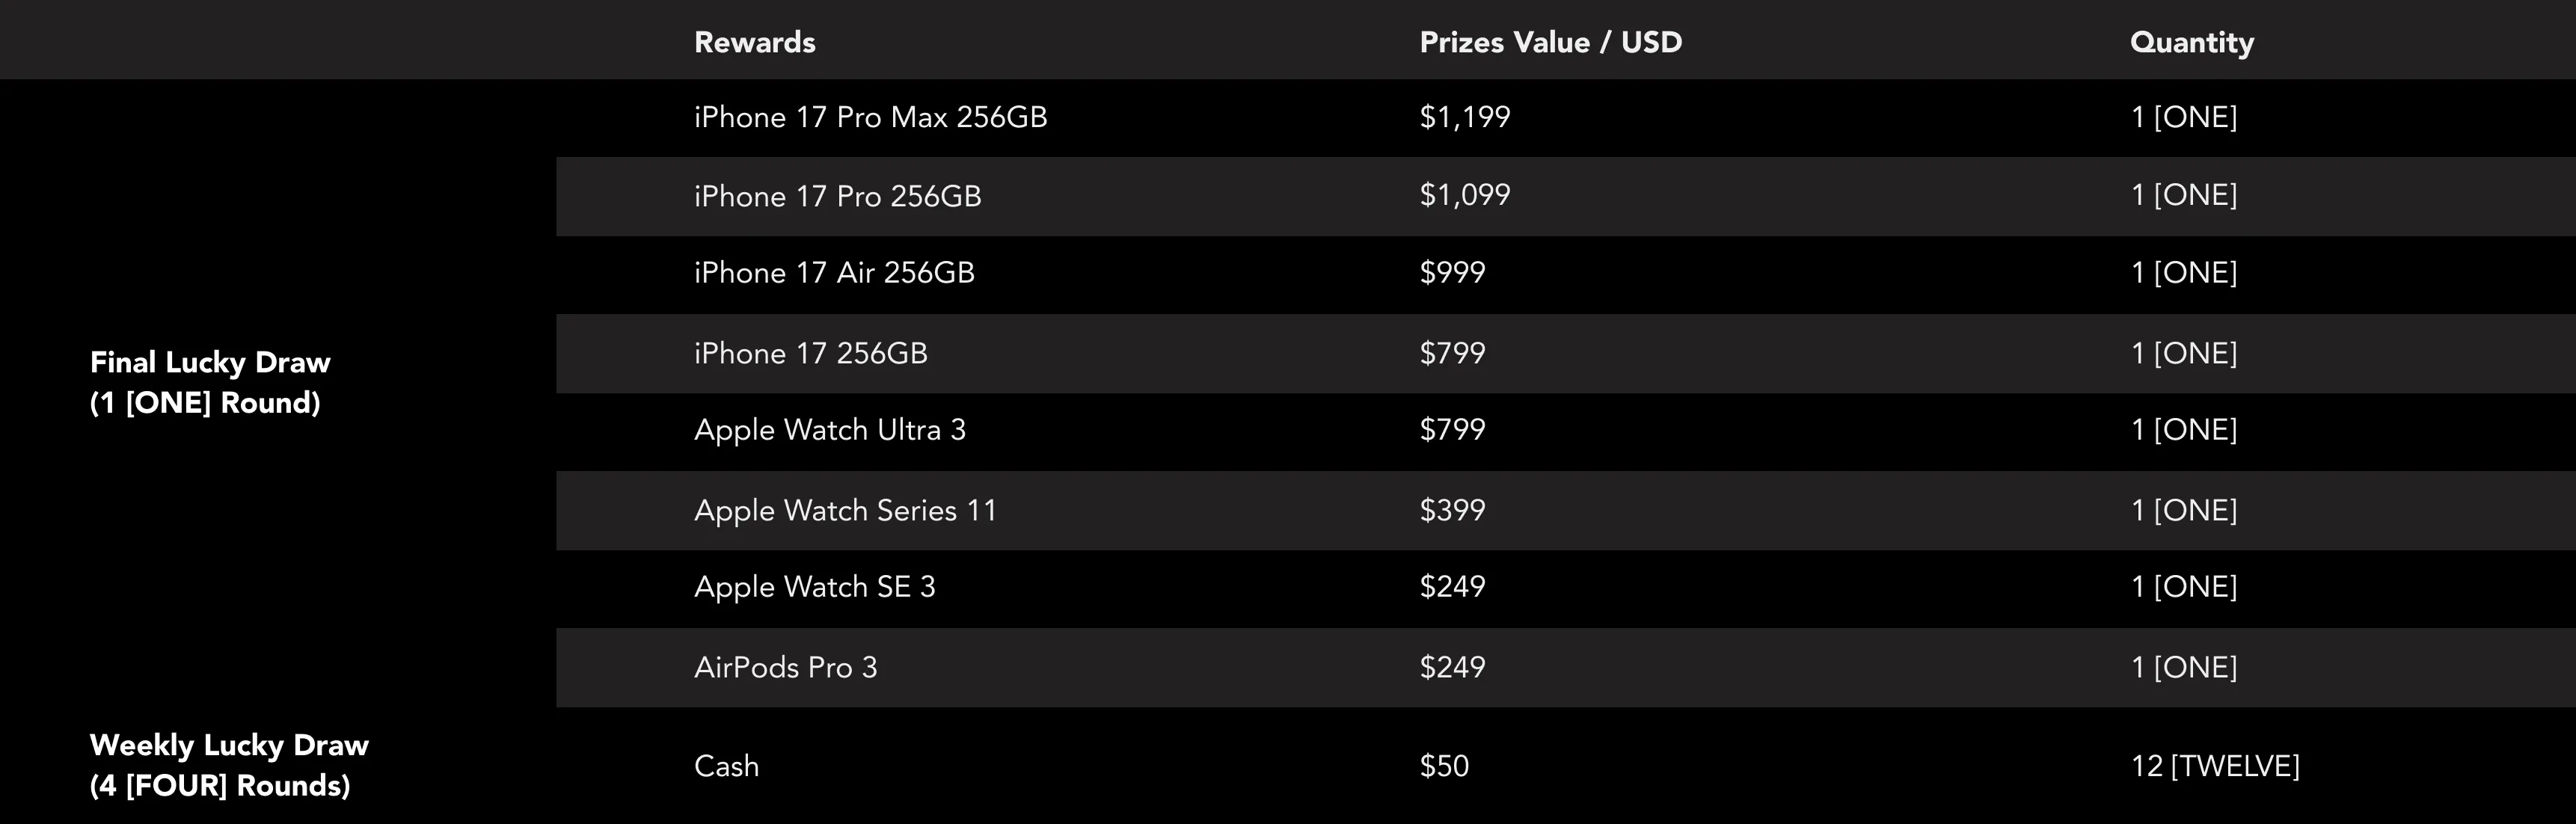
Task: Click the Apple Watch SE 3 reward
Action: coord(814,586)
